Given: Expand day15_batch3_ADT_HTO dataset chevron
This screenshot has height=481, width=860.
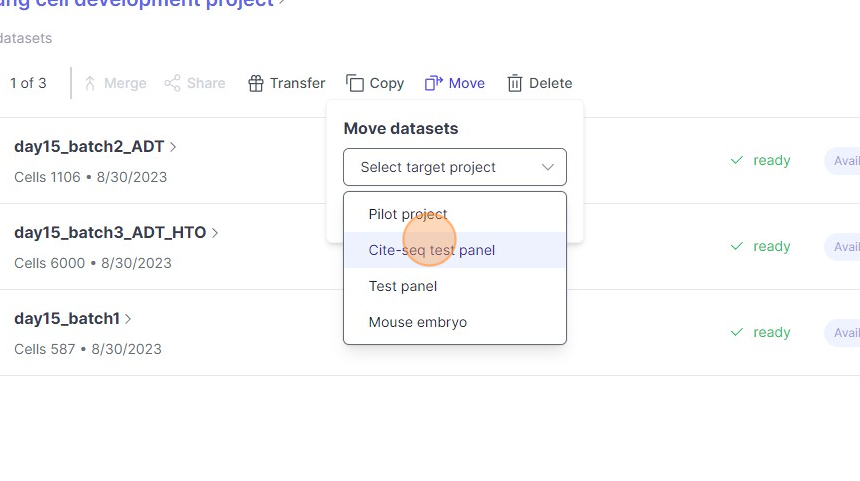Looking at the screenshot, I should (x=215, y=233).
